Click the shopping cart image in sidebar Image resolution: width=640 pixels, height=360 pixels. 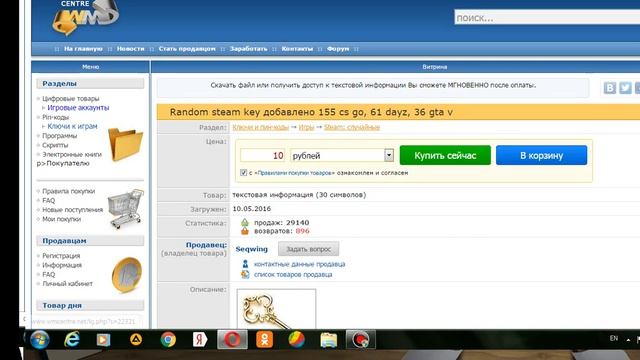[126, 208]
